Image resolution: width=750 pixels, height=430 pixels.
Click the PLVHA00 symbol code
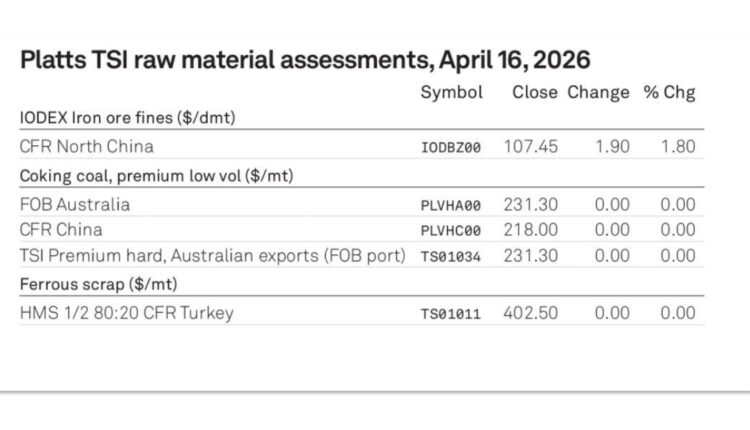click(x=451, y=205)
